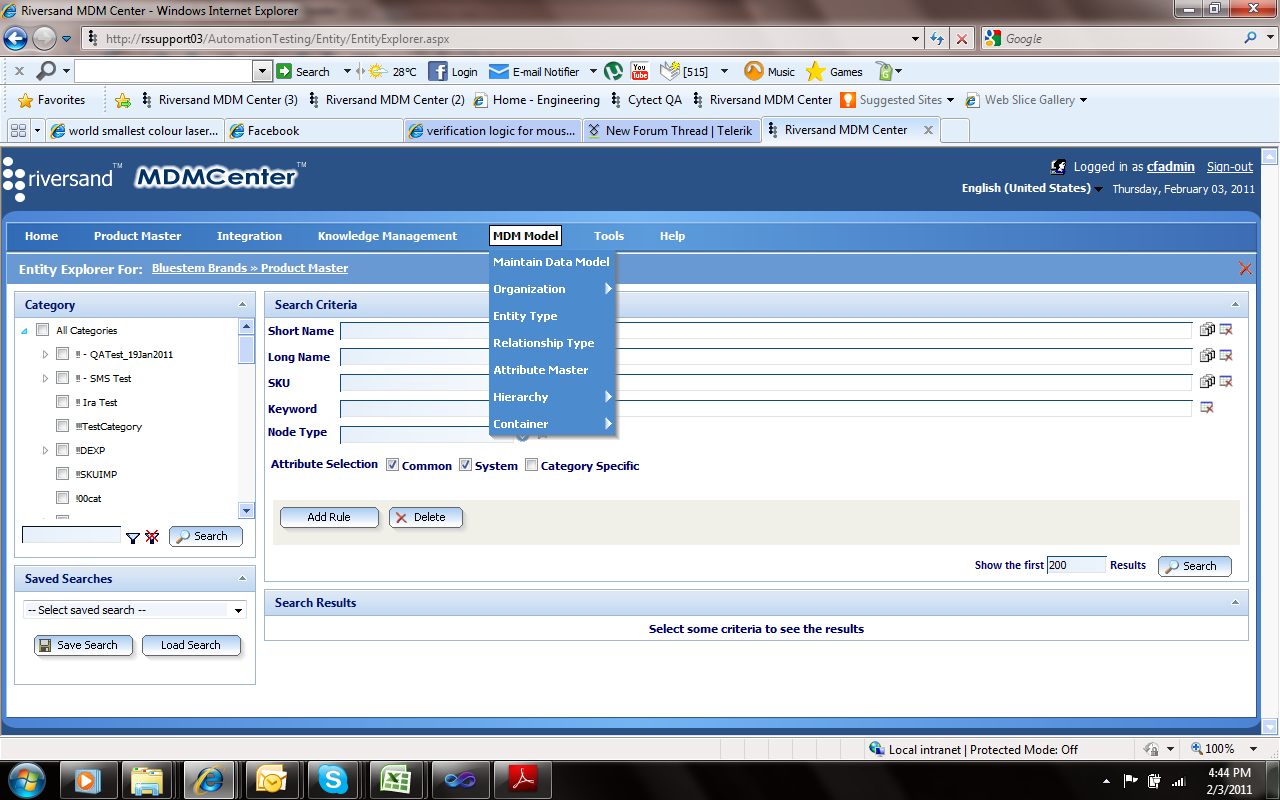Collapse the All Categories tree node
1280x800 pixels.
pyautogui.click(x=24, y=331)
